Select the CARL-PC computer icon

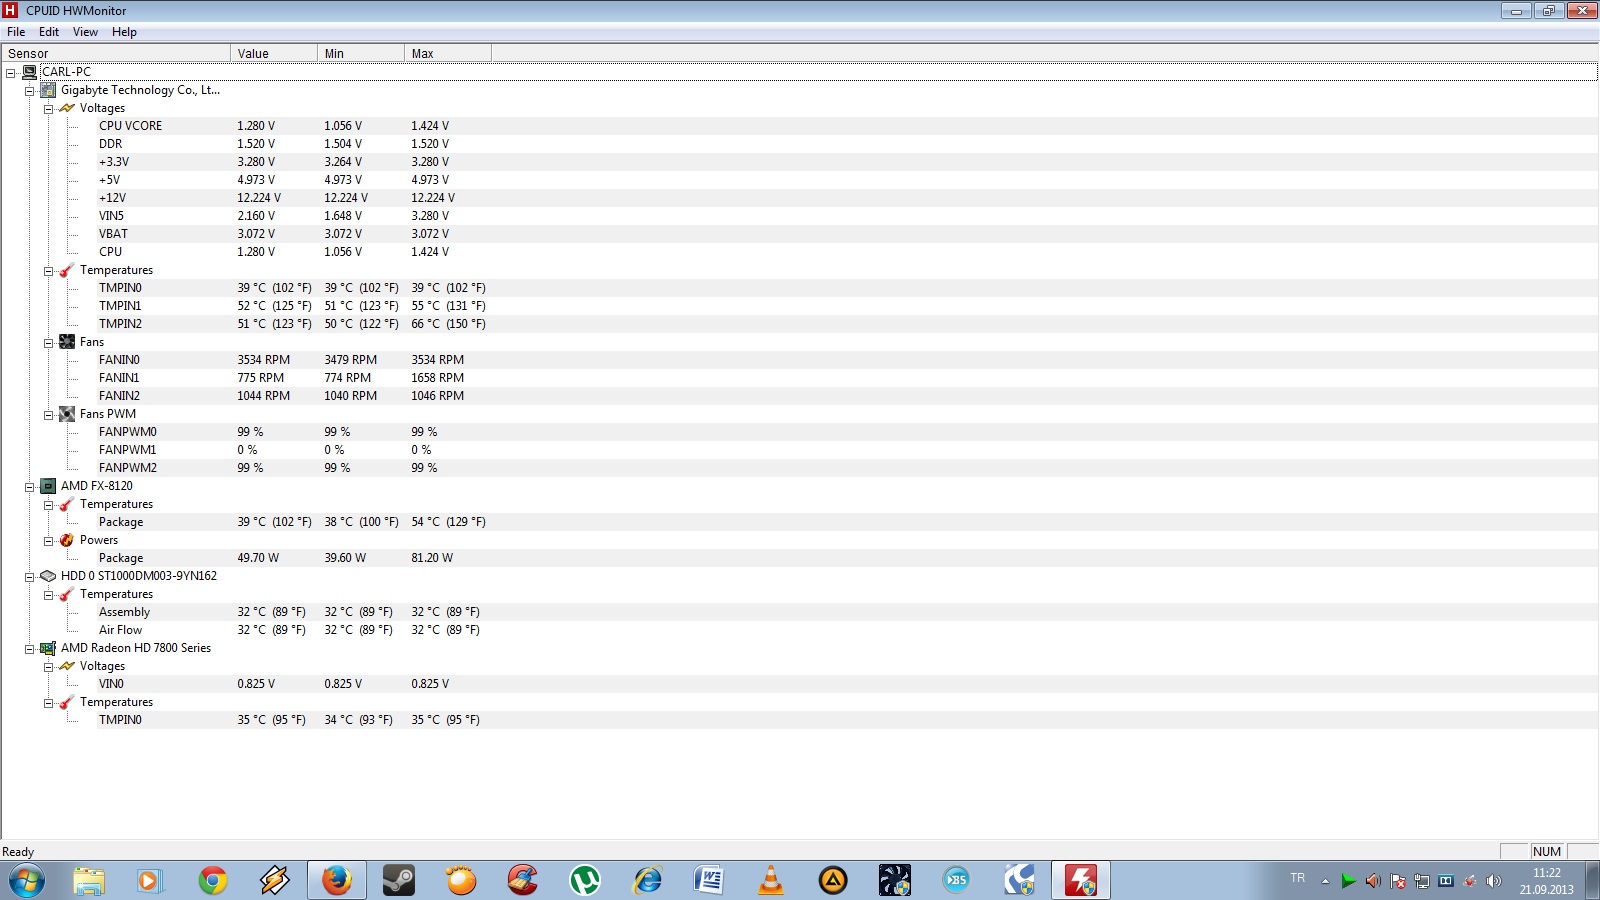tap(29, 72)
